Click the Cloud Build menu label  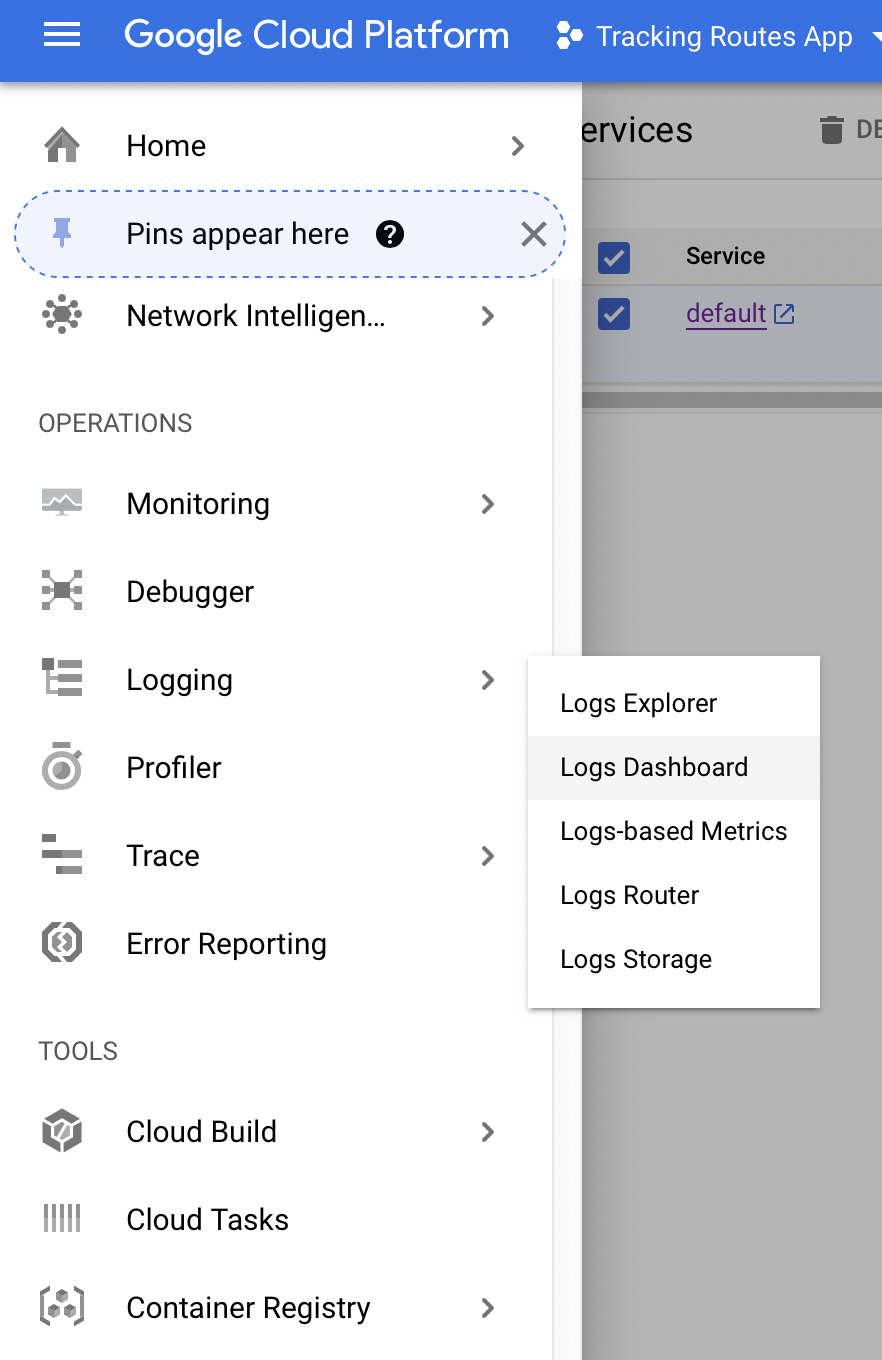(x=202, y=1132)
